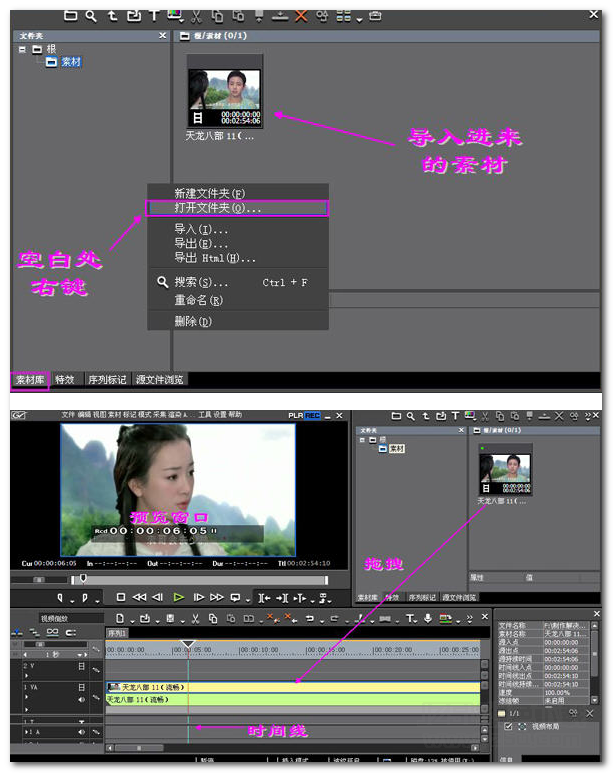This screenshot has height=773, width=613.
Task: Toggle video visibility on 2 V track
Action: (82, 666)
